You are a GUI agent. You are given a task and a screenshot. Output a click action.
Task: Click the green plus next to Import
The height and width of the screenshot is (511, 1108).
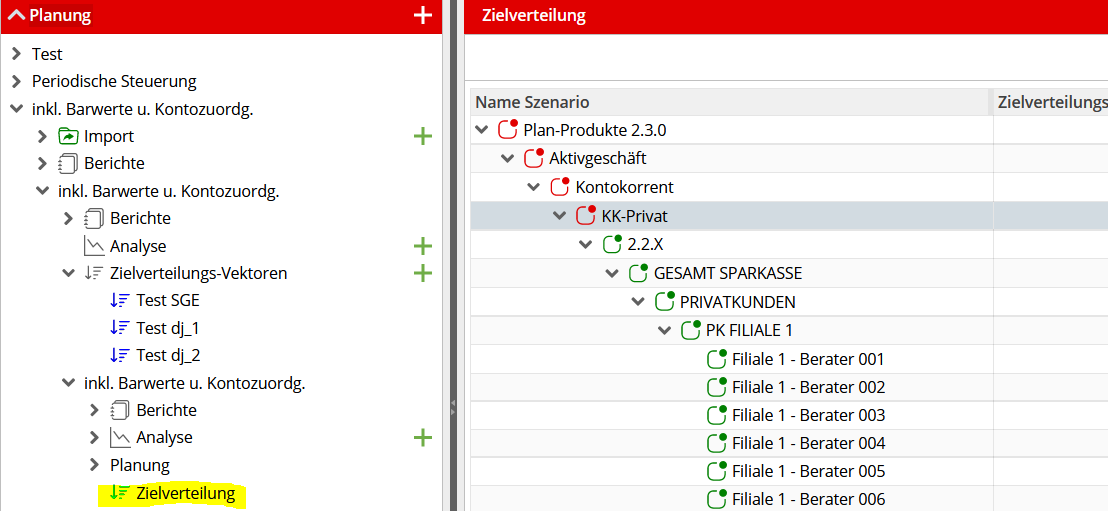point(422,136)
